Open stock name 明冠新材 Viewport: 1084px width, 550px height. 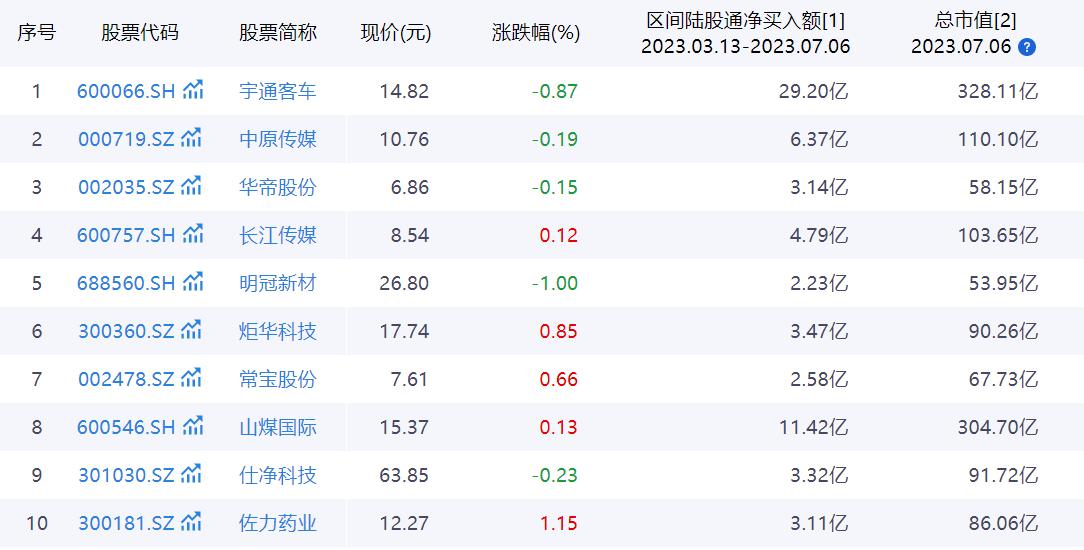(278, 283)
